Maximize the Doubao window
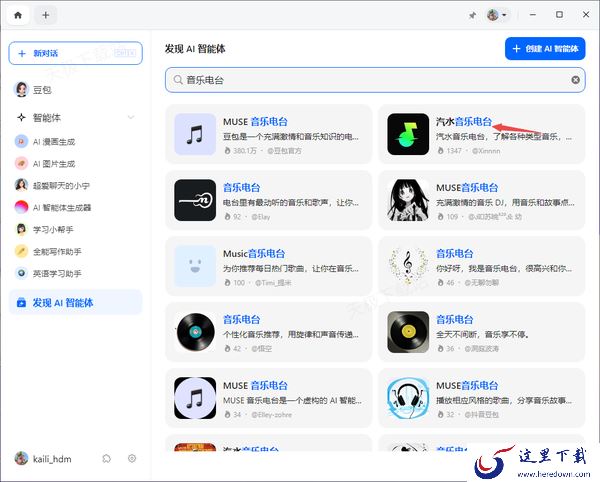This screenshot has height=482, width=600. pos(559,15)
